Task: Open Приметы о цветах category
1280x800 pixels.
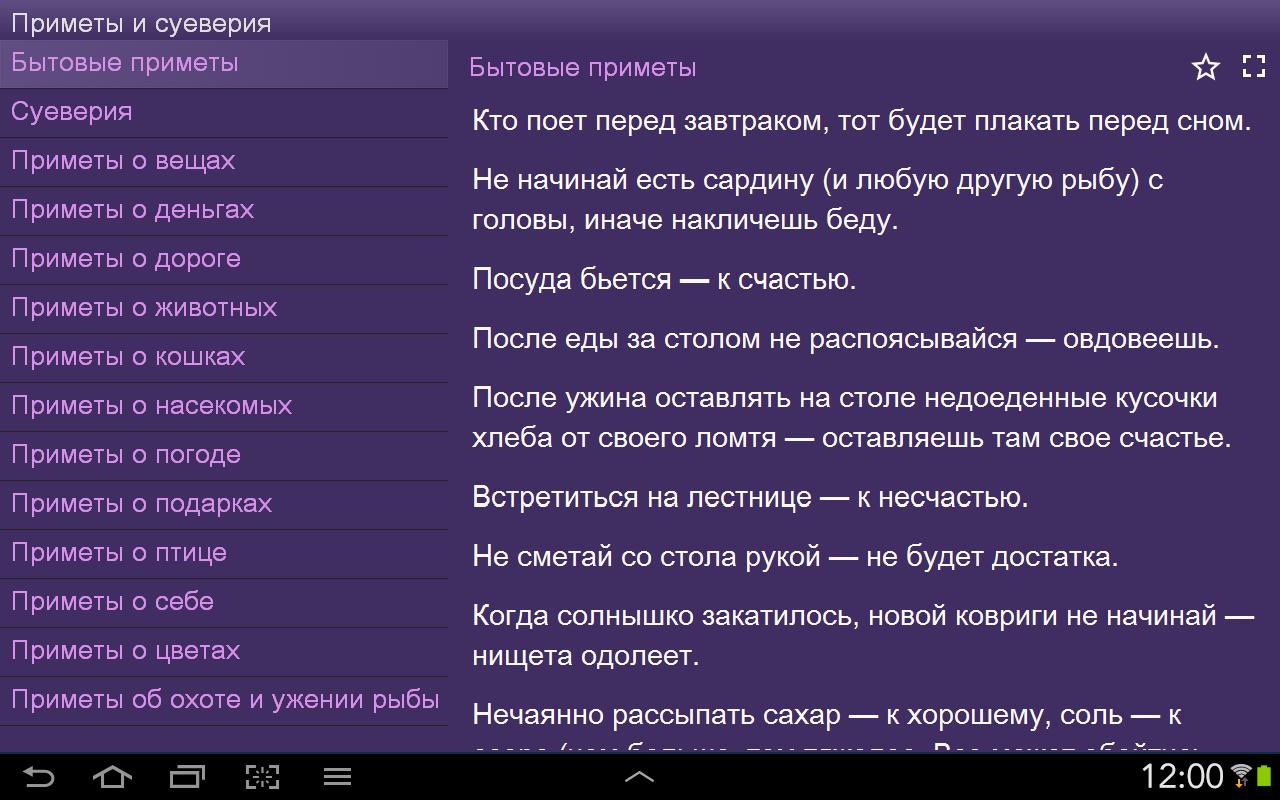Action: (x=224, y=651)
